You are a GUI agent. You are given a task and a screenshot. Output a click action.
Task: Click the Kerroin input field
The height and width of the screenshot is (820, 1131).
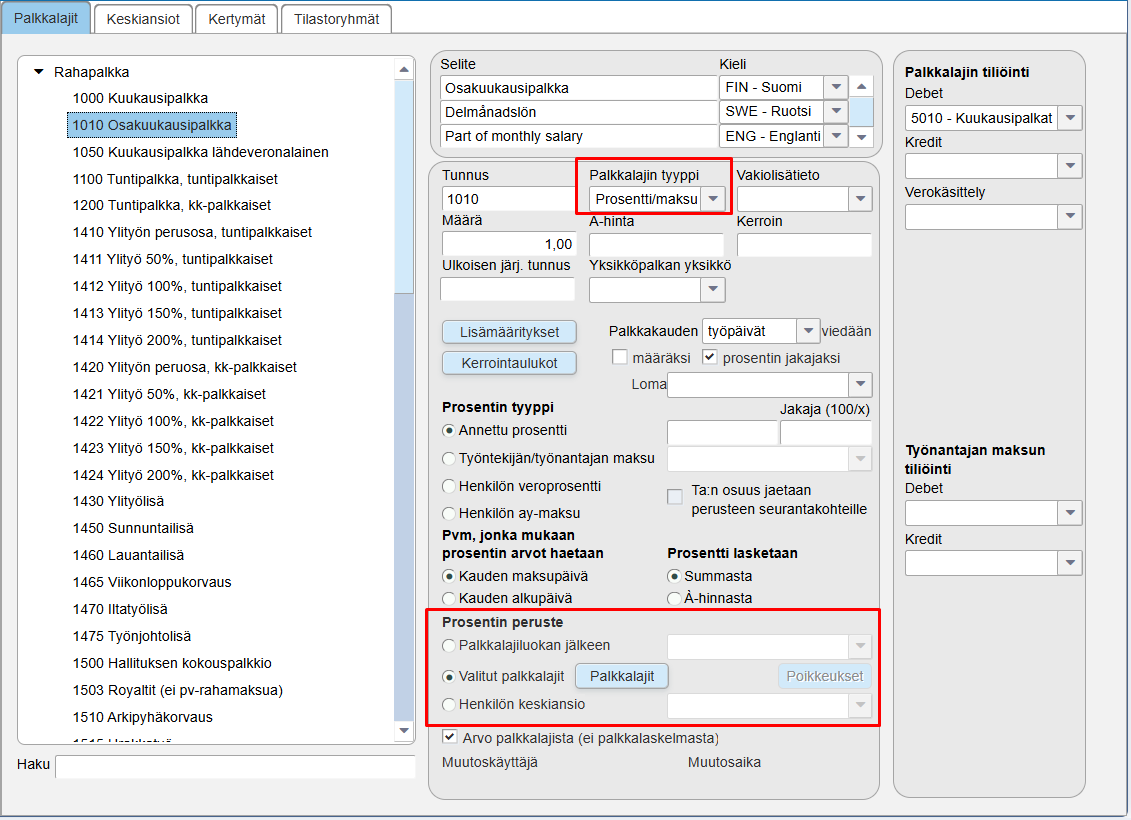804,244
